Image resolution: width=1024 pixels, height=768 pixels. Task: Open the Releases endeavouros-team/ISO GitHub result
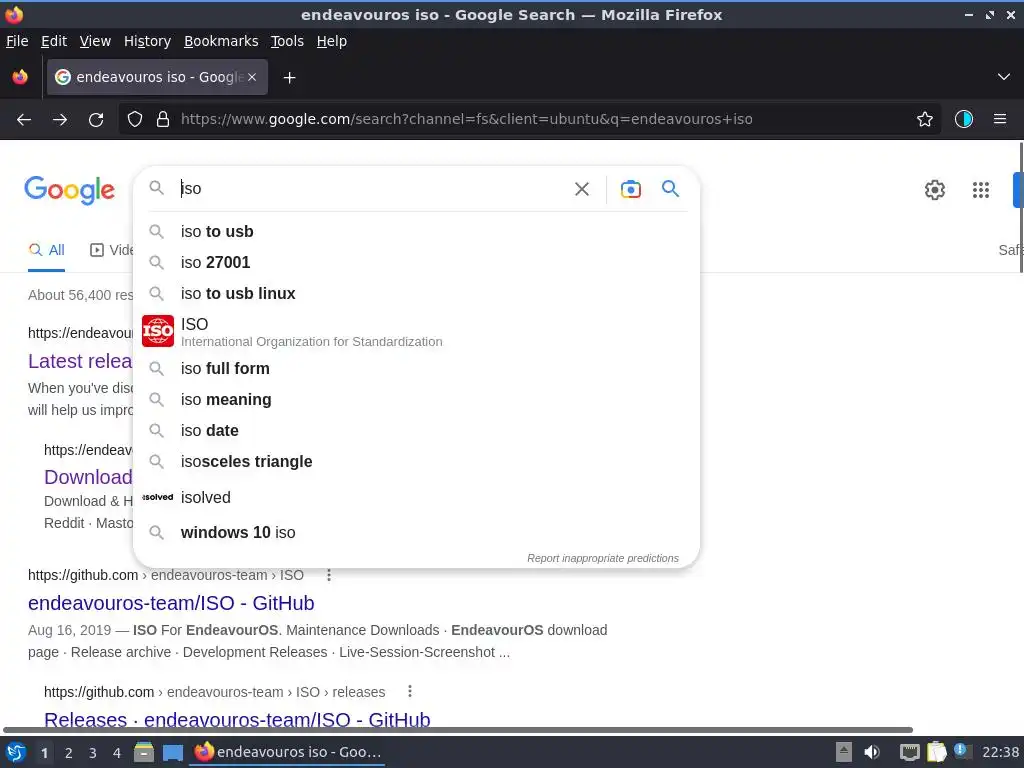[x=237, y=719]
